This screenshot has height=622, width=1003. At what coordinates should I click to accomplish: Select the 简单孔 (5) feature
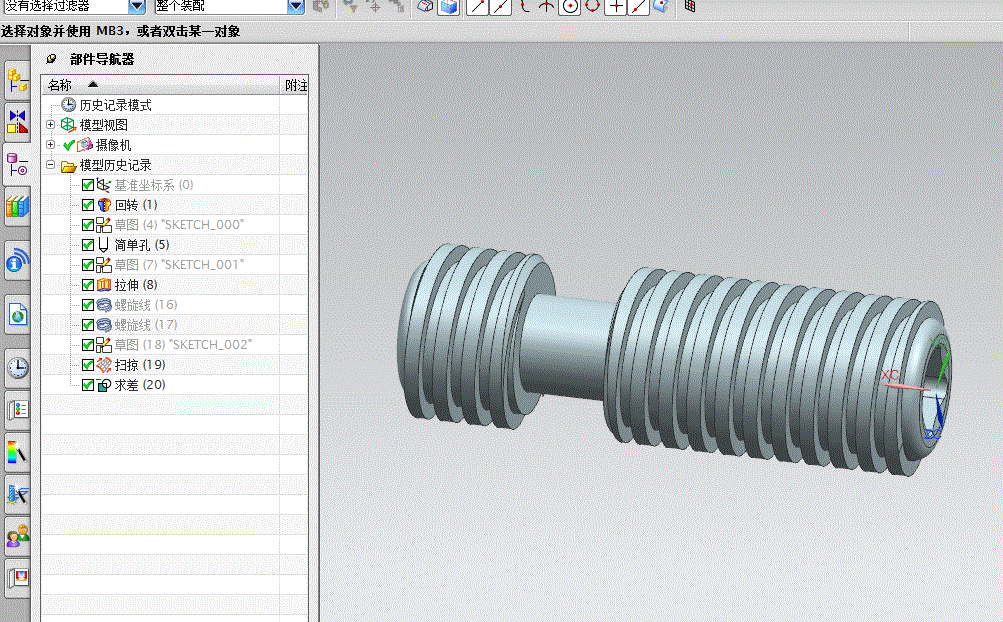(x=141, y=245)
